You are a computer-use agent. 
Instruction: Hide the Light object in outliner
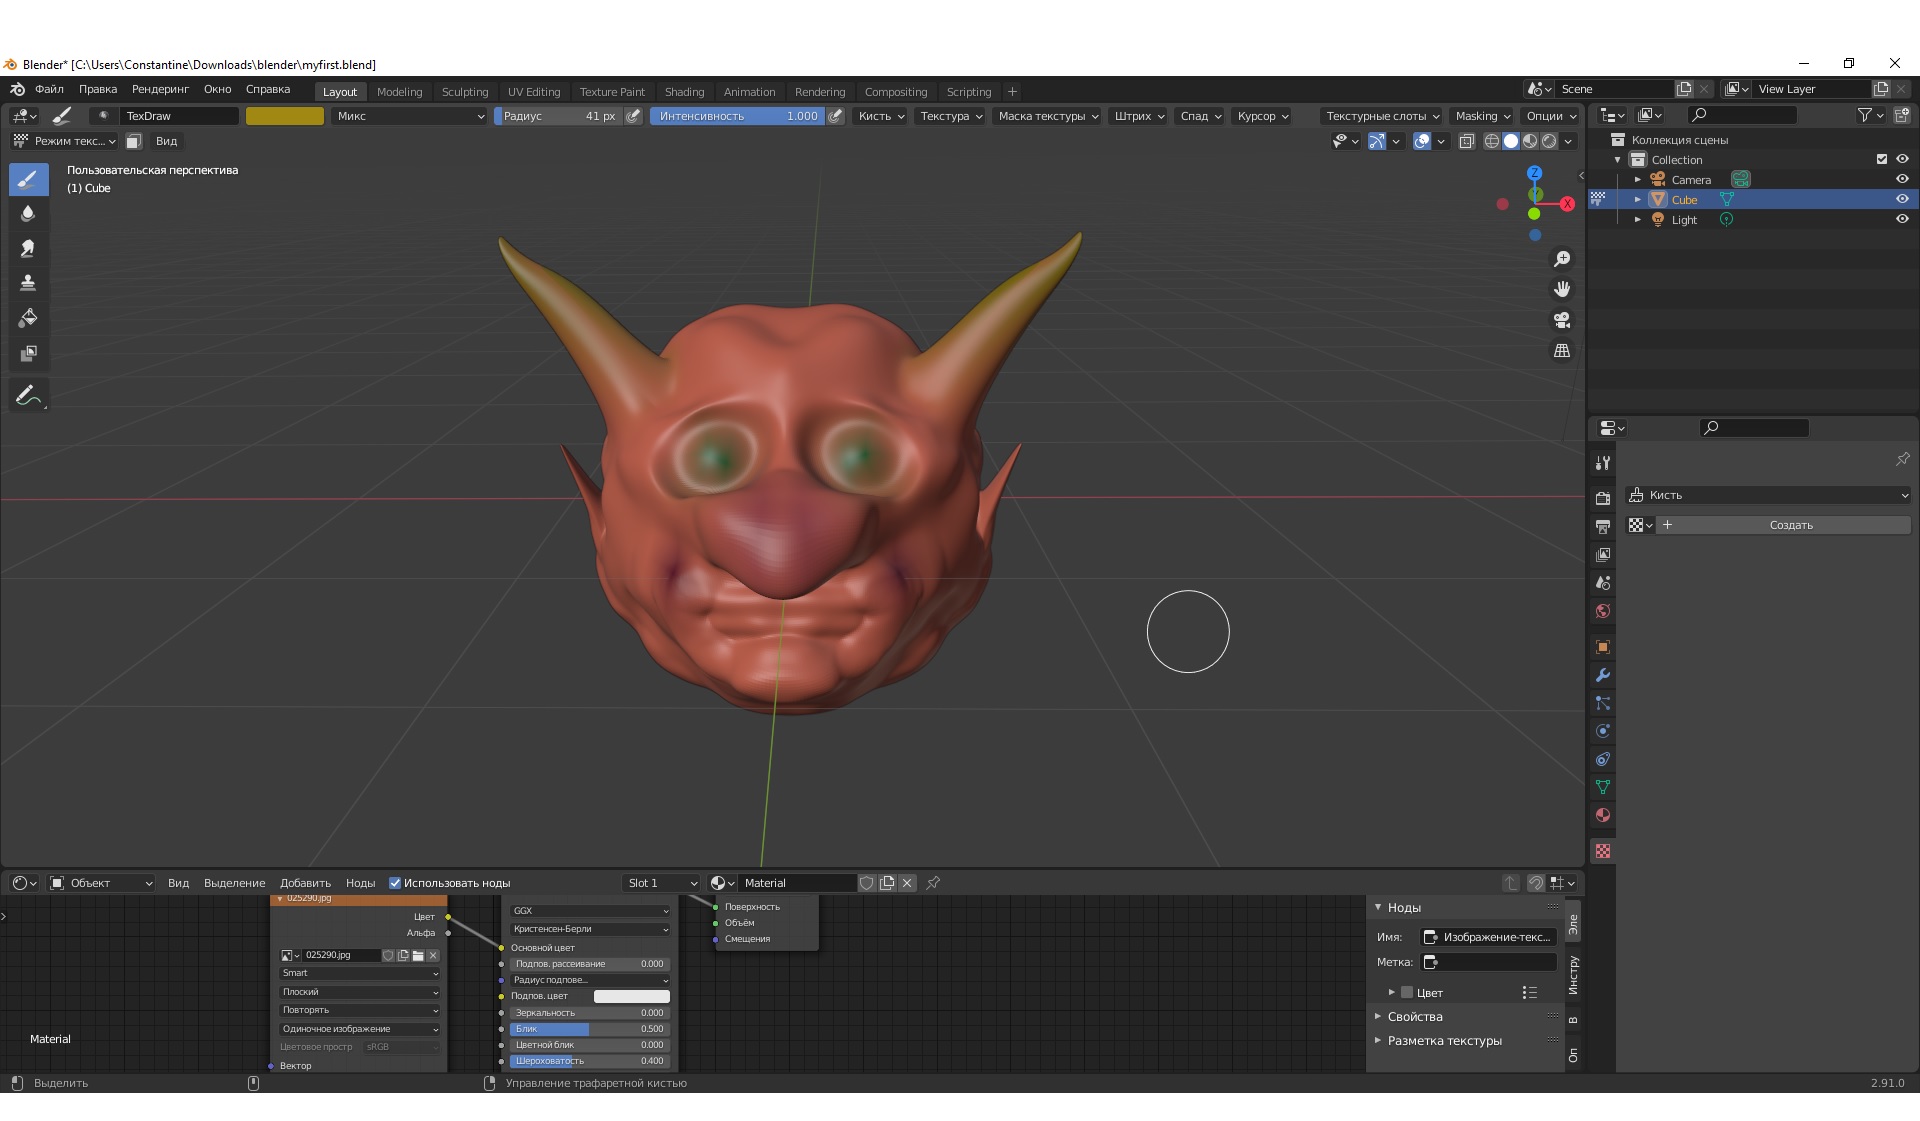(x=1902, y=219)
